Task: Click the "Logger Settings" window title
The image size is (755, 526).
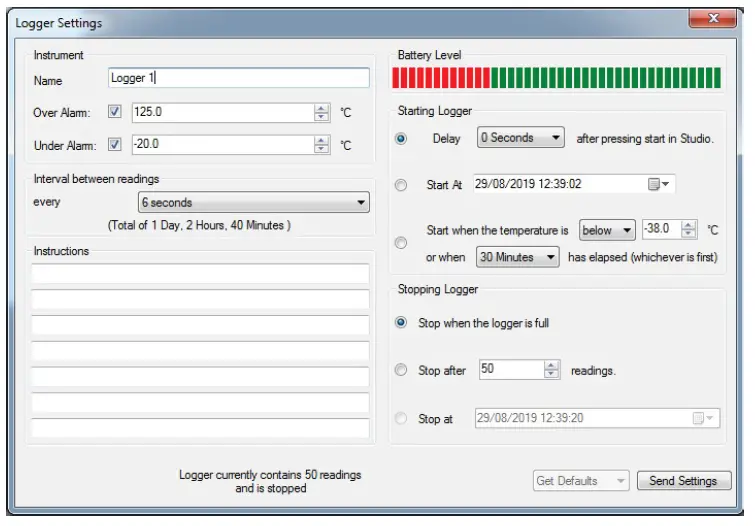Action: tap(59, 23)
